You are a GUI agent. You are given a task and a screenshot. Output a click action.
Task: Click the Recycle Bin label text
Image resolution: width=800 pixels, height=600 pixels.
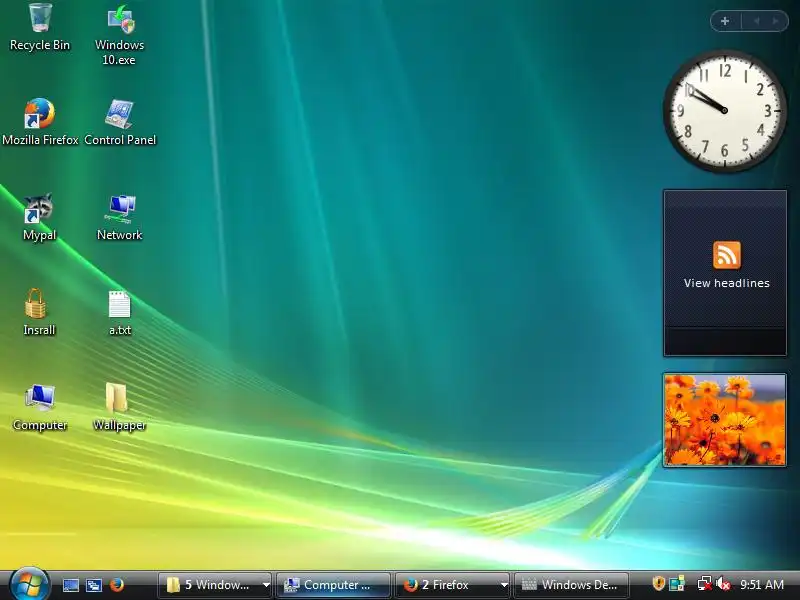[40, 45]
